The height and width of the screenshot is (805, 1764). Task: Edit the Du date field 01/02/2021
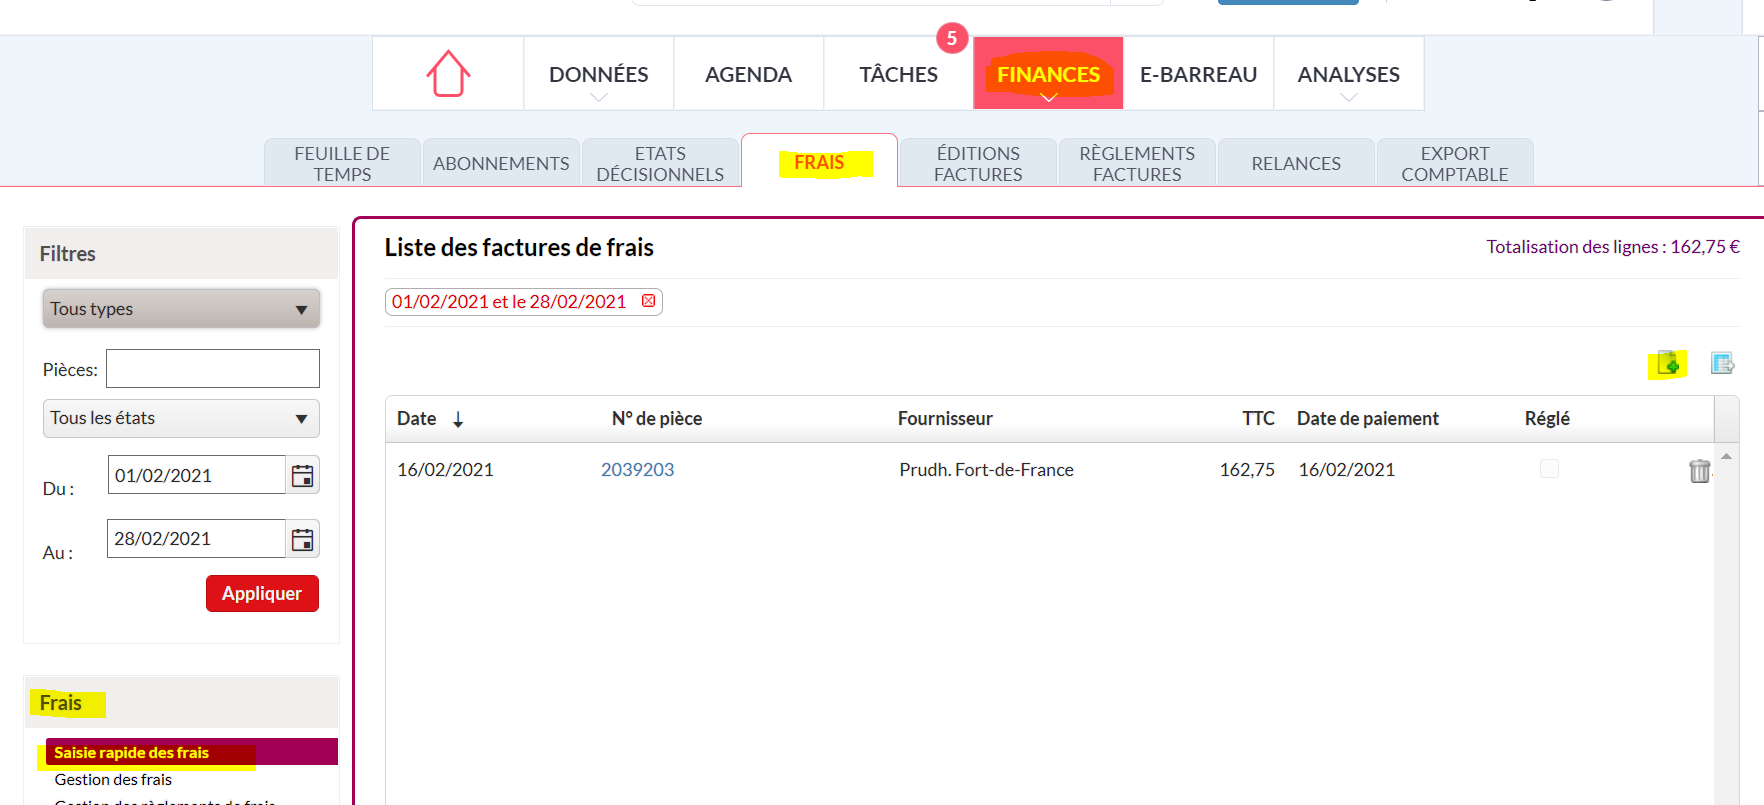[x=196, y=475]
